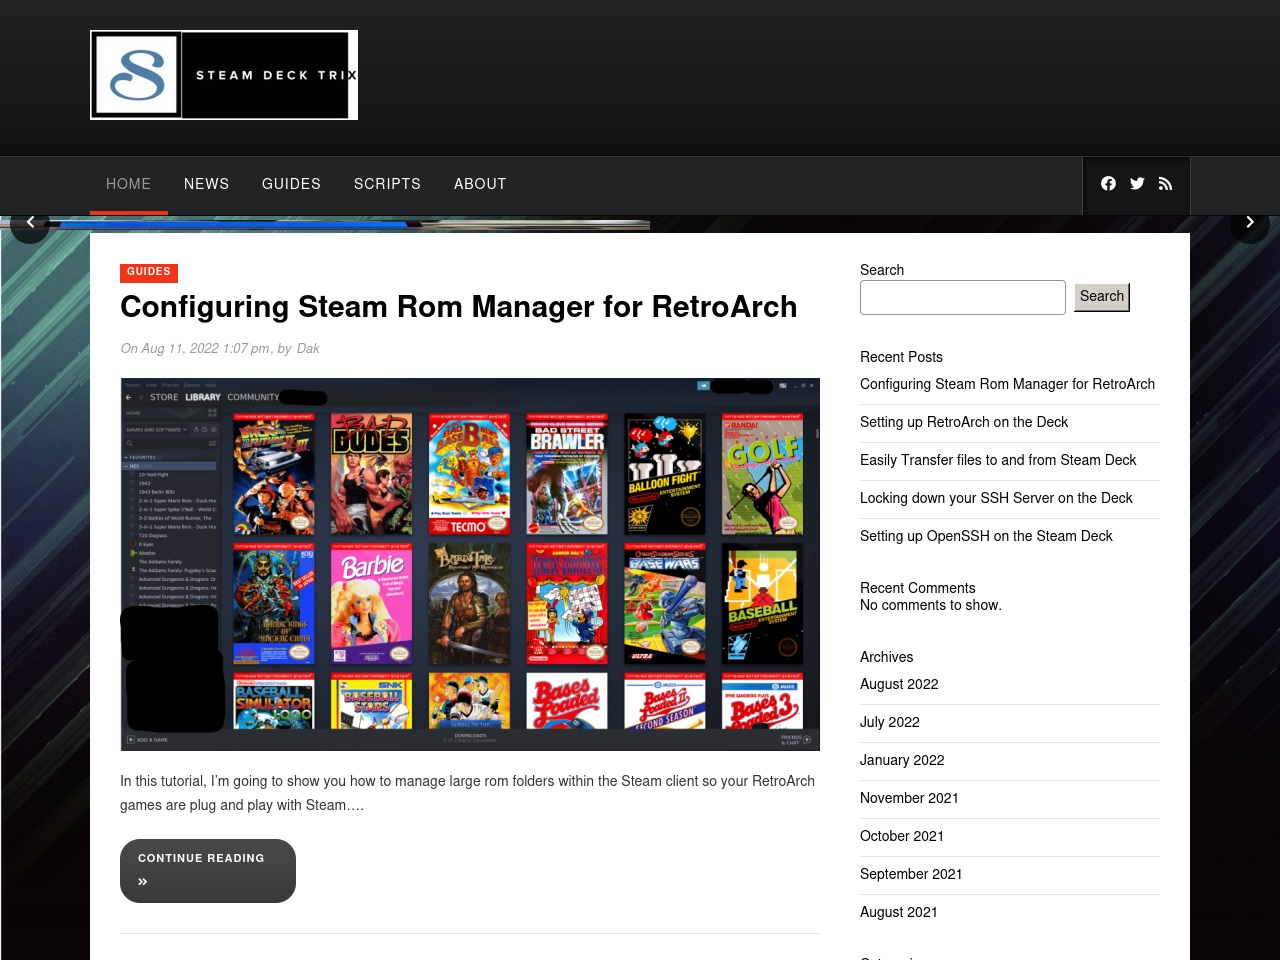The width and height of the screenshot is (1280, 960).
Task: Open the About menu item
Action: tap(480, 184)
